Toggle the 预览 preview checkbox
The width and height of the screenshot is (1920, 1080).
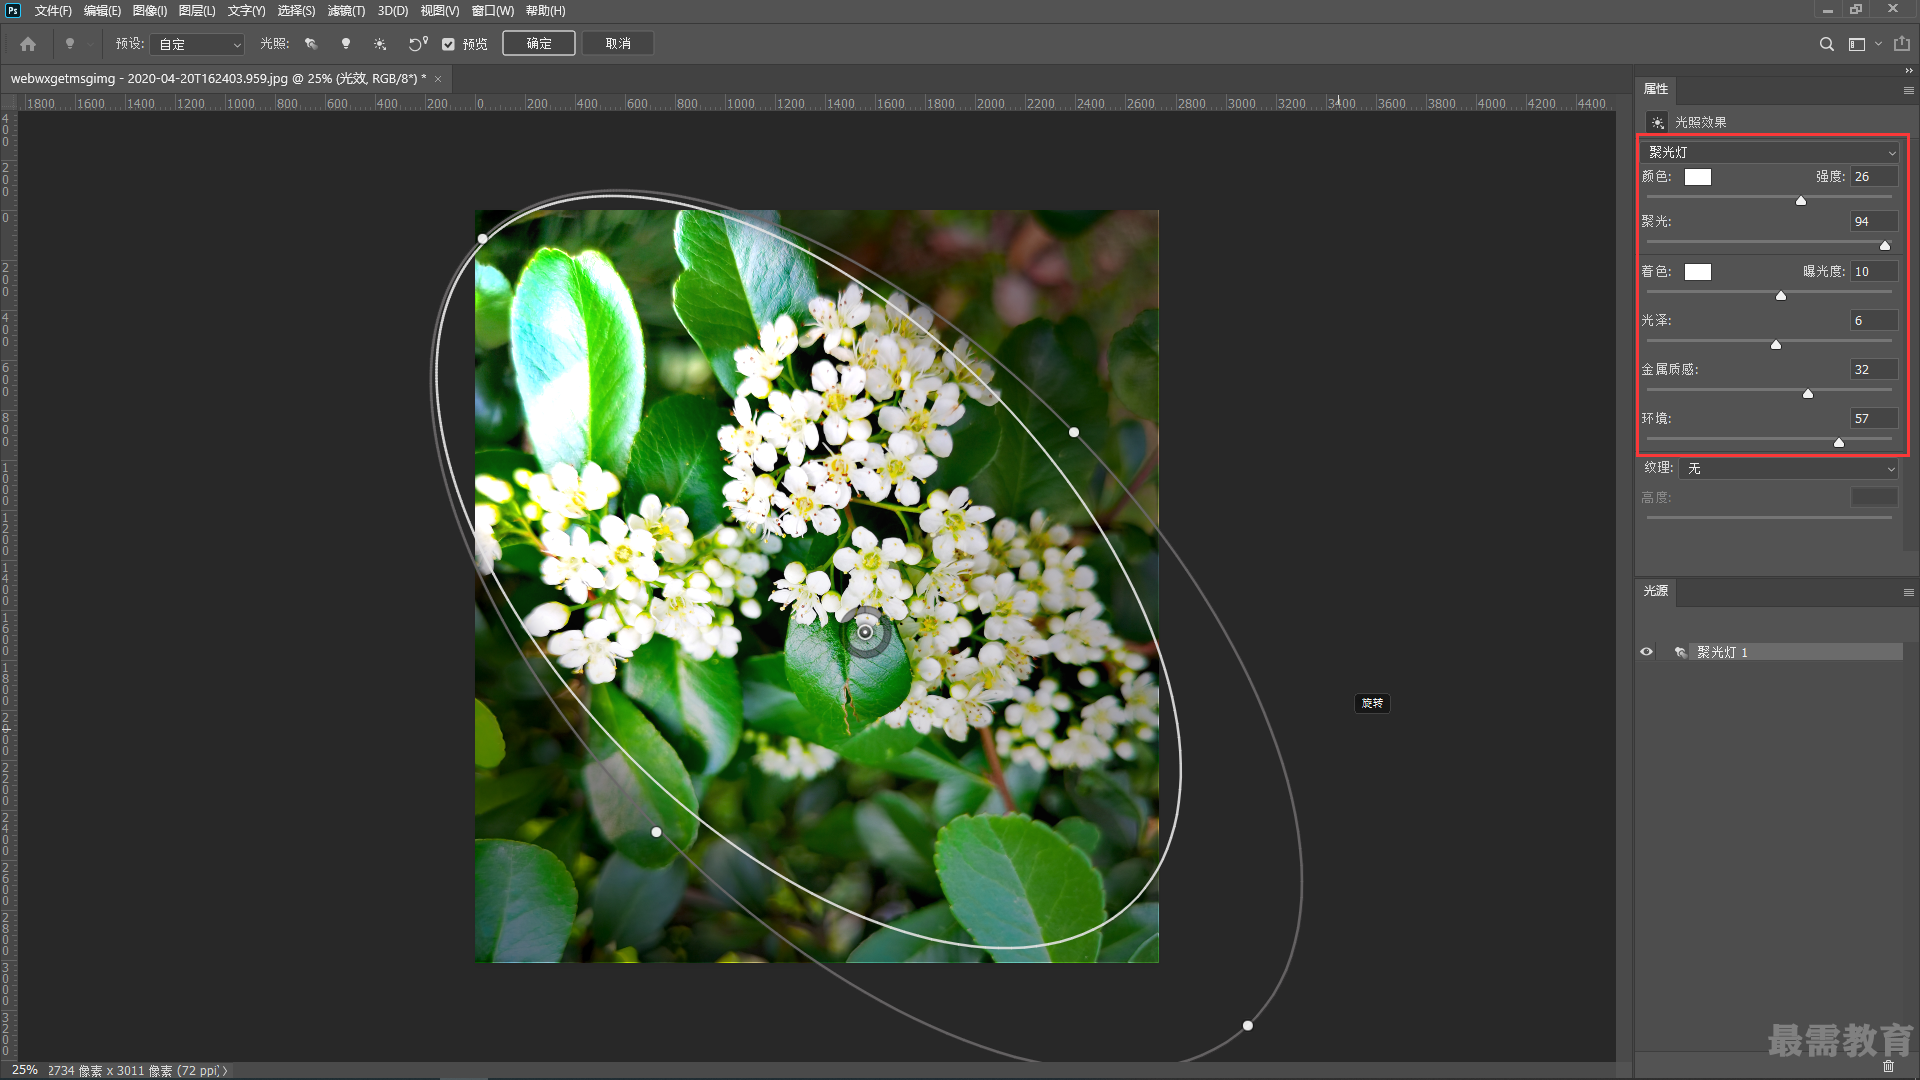coord(448,44)
